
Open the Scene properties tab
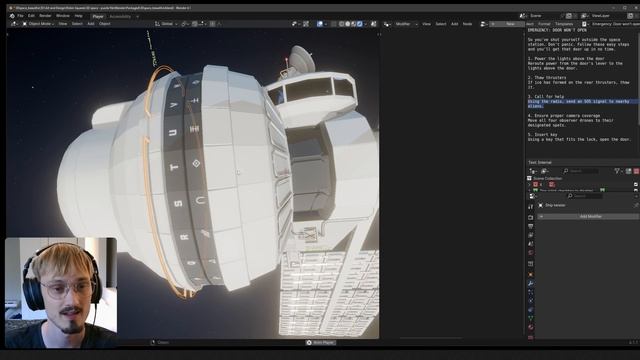pos(531,244)
